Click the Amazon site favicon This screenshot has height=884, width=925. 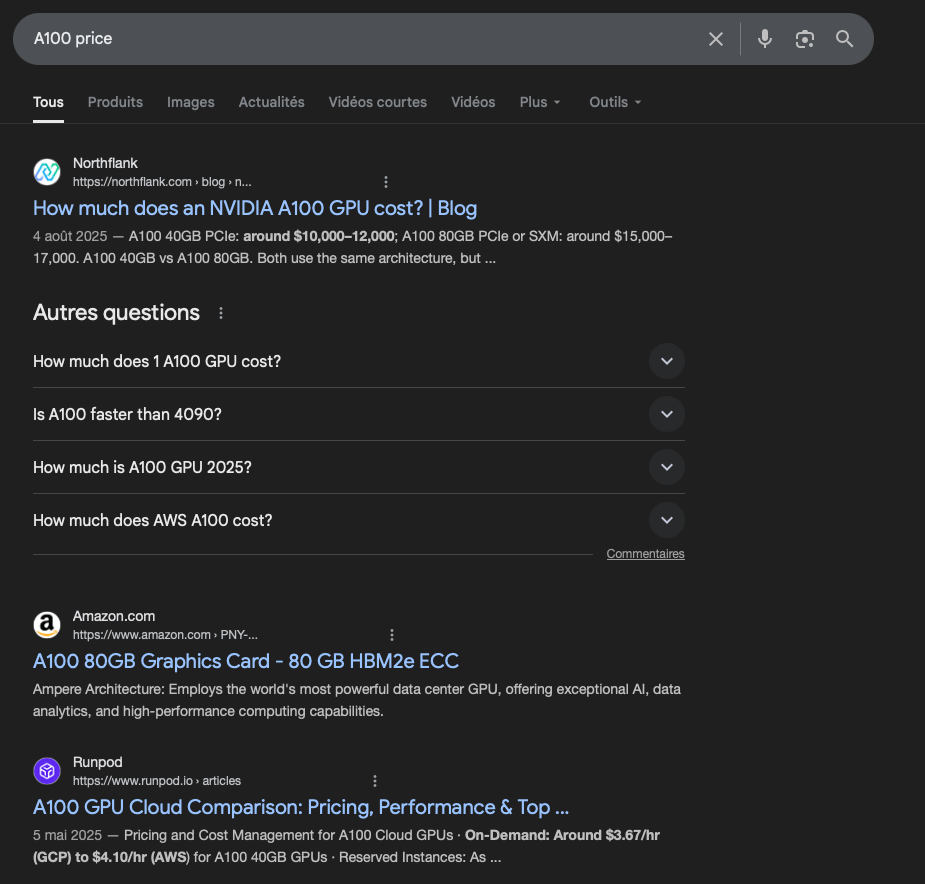tap(47, 625)
